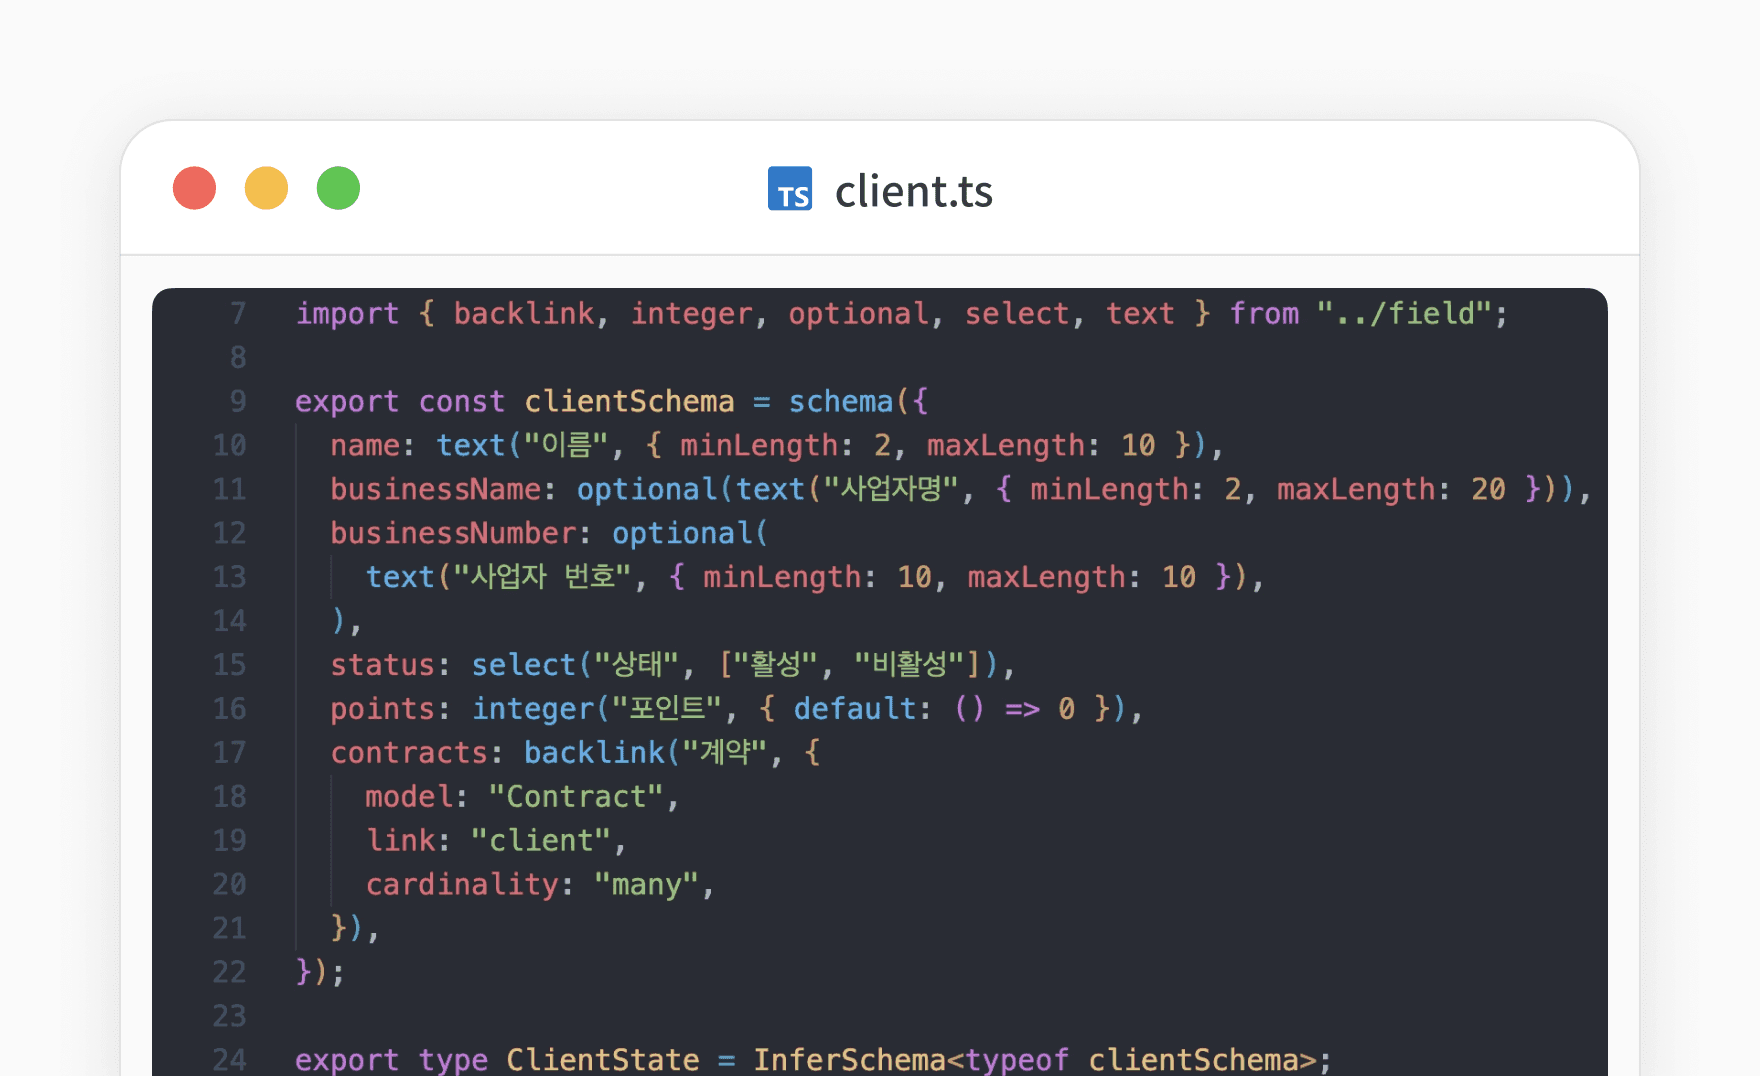
Task: Click the 'ClientState' type name
Action: coord(603,1059)
